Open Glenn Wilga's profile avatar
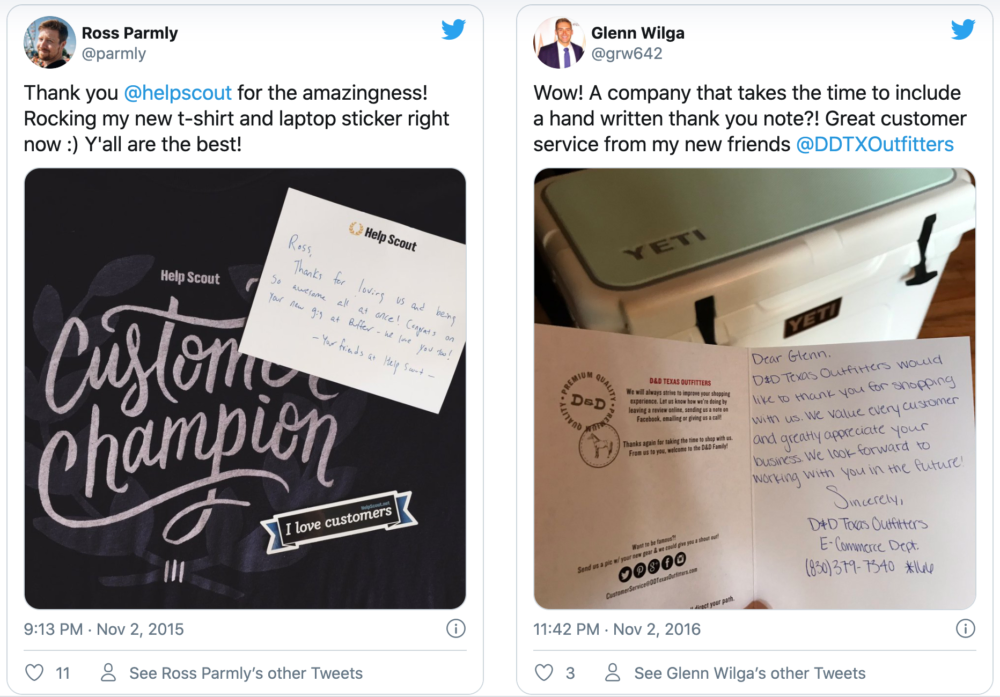 pos(559,42)
